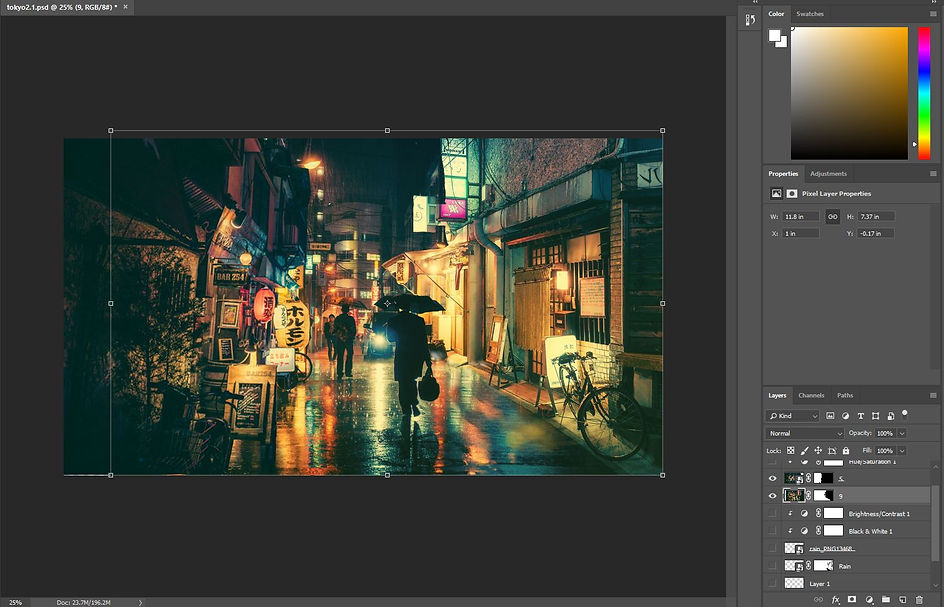Open the Fill slider dropdown arrow
This screenshot has width=944, height=607.
tap(902, 450)
